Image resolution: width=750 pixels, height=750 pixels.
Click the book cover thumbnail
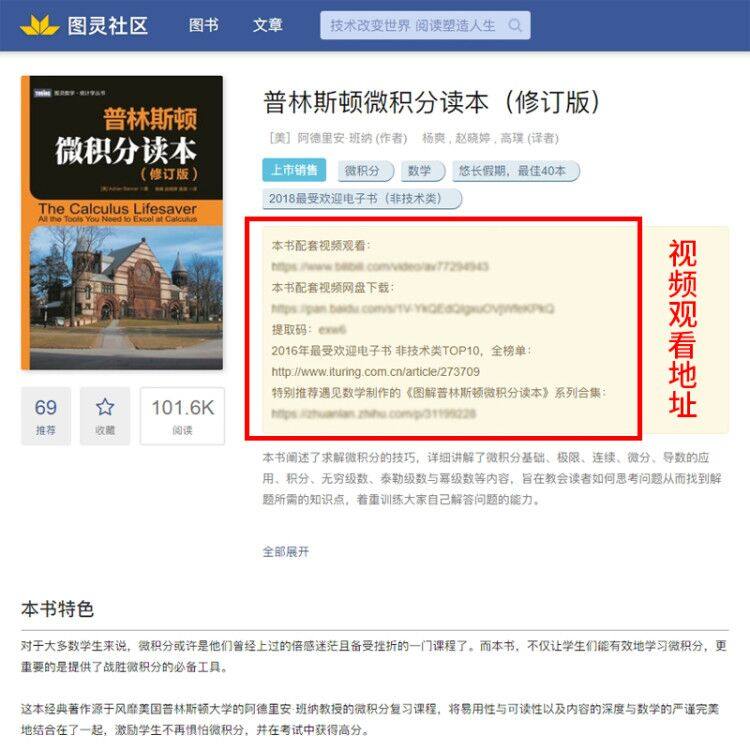tap(122, 222)
